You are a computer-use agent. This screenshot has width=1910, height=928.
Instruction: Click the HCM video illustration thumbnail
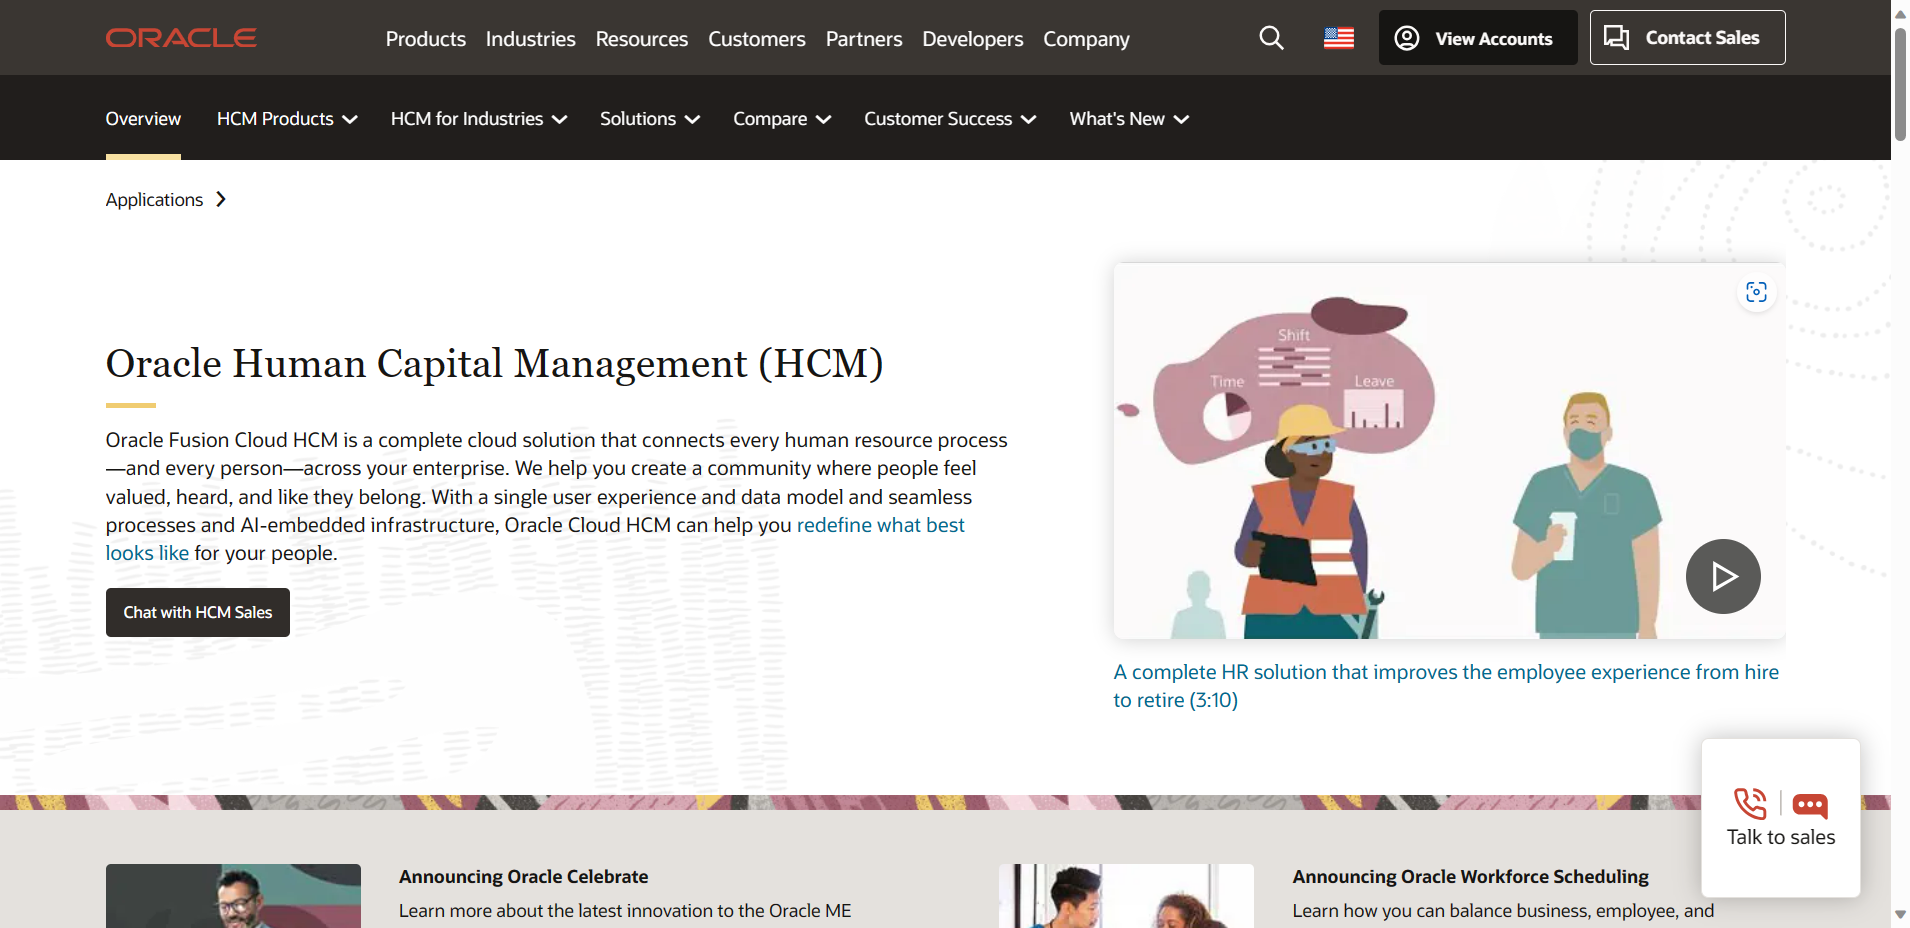[1449, 451]
